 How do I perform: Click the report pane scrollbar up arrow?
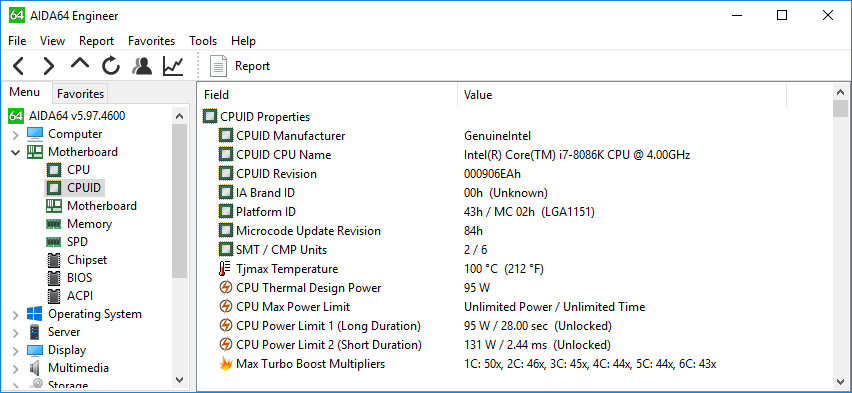840,92
